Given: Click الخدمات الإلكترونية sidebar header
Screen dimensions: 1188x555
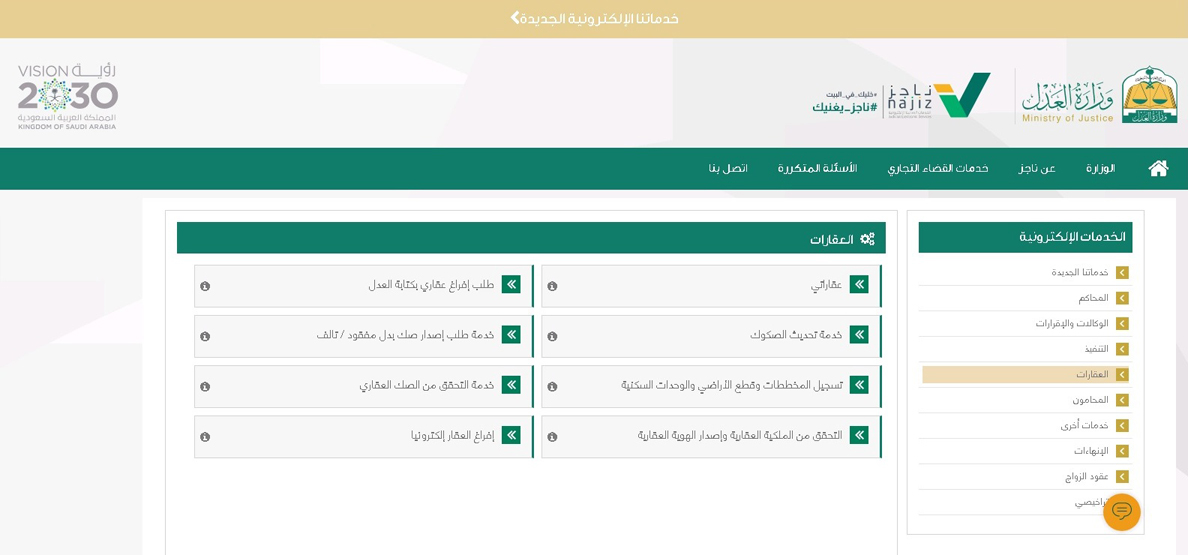Looking at the screenshot, I should pyautogui.click(x=1025, y=237).
